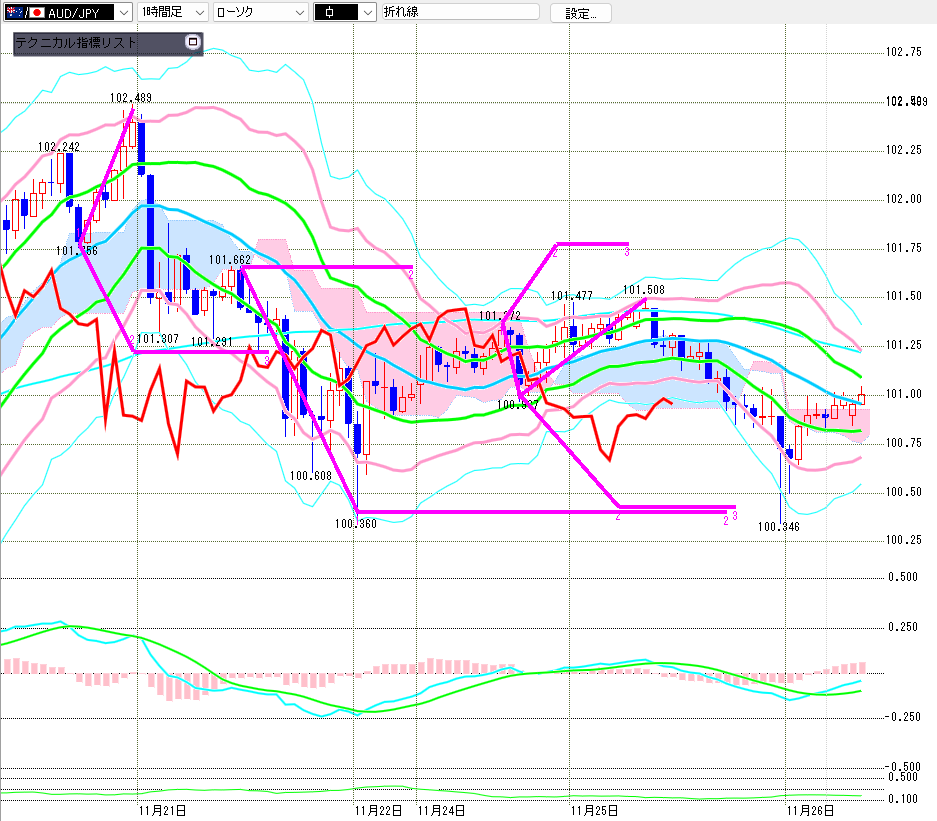Open the AUD/JPY currency pair dropdown
The height and width of the screenshot is (821, 937).
(122, 13)
